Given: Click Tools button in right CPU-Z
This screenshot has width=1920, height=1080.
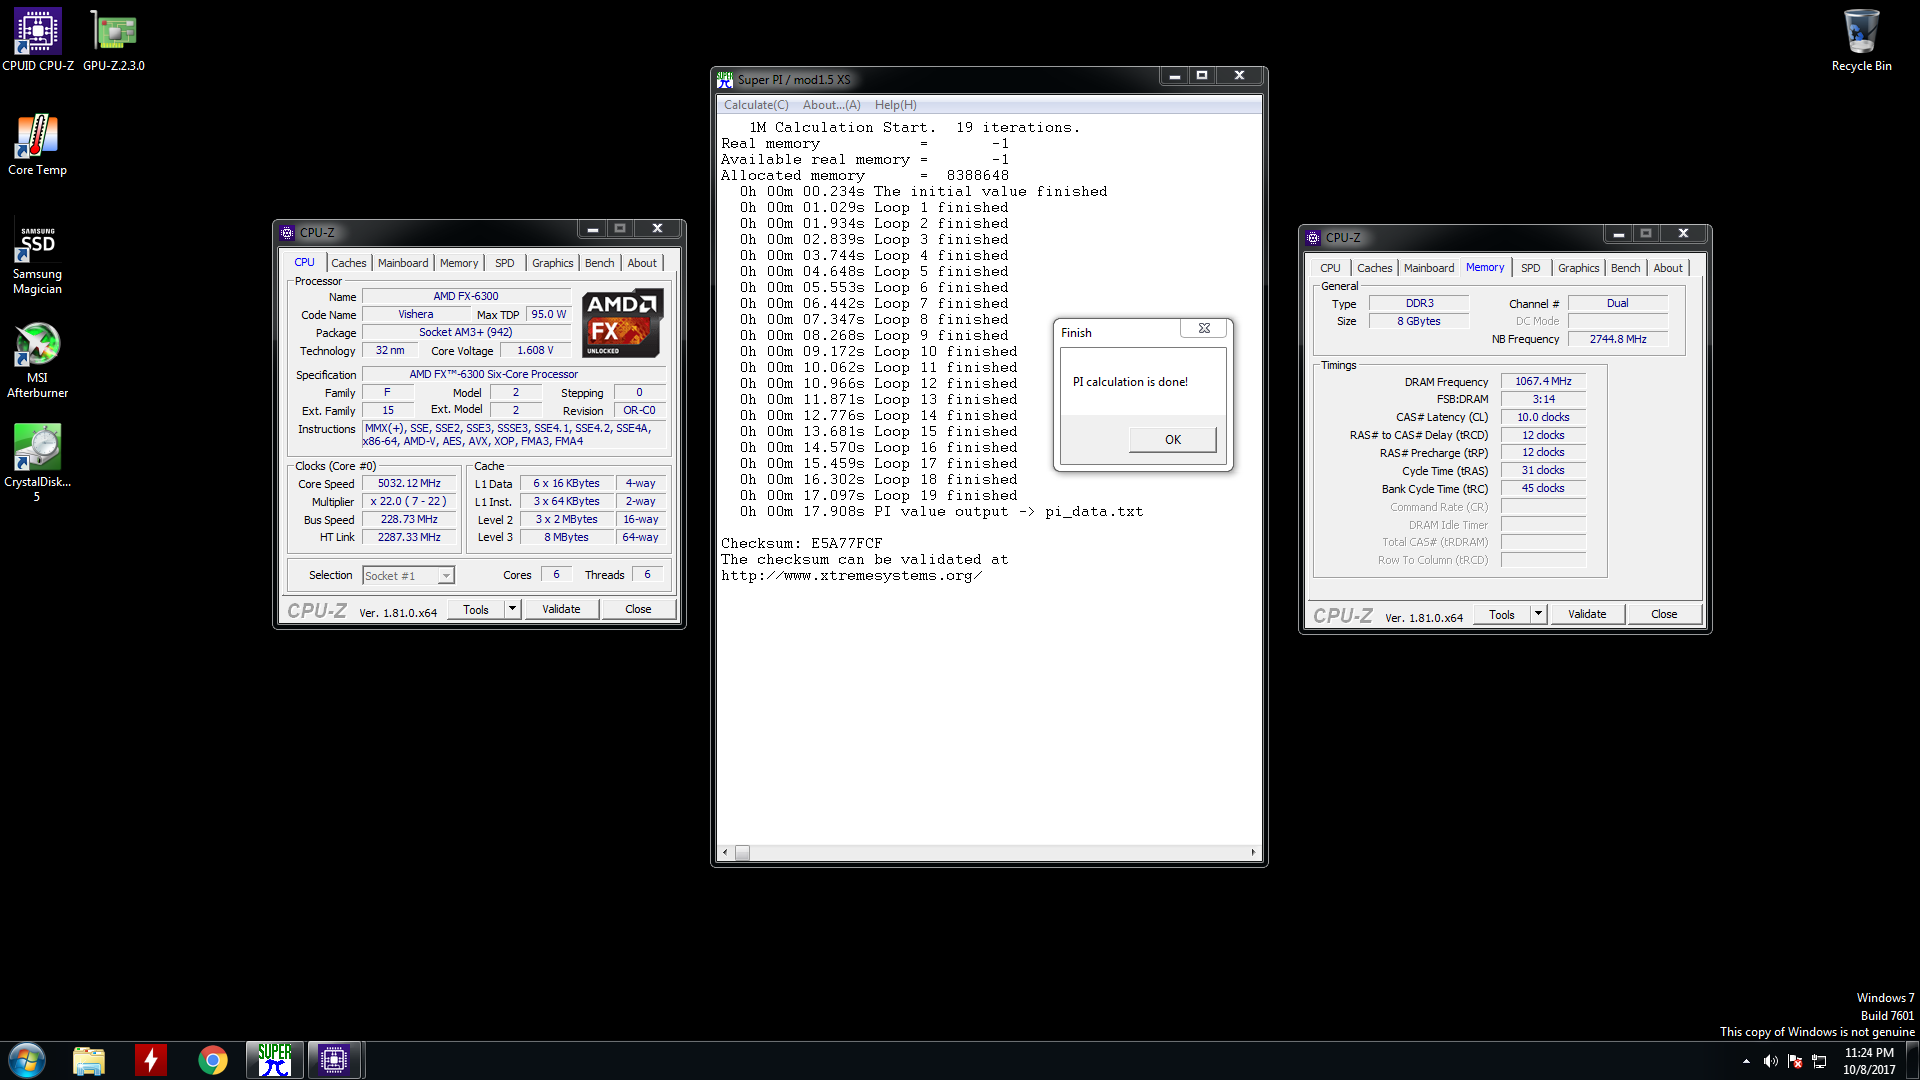Looking at the screenshot, I should click(x=1502, y=615).
